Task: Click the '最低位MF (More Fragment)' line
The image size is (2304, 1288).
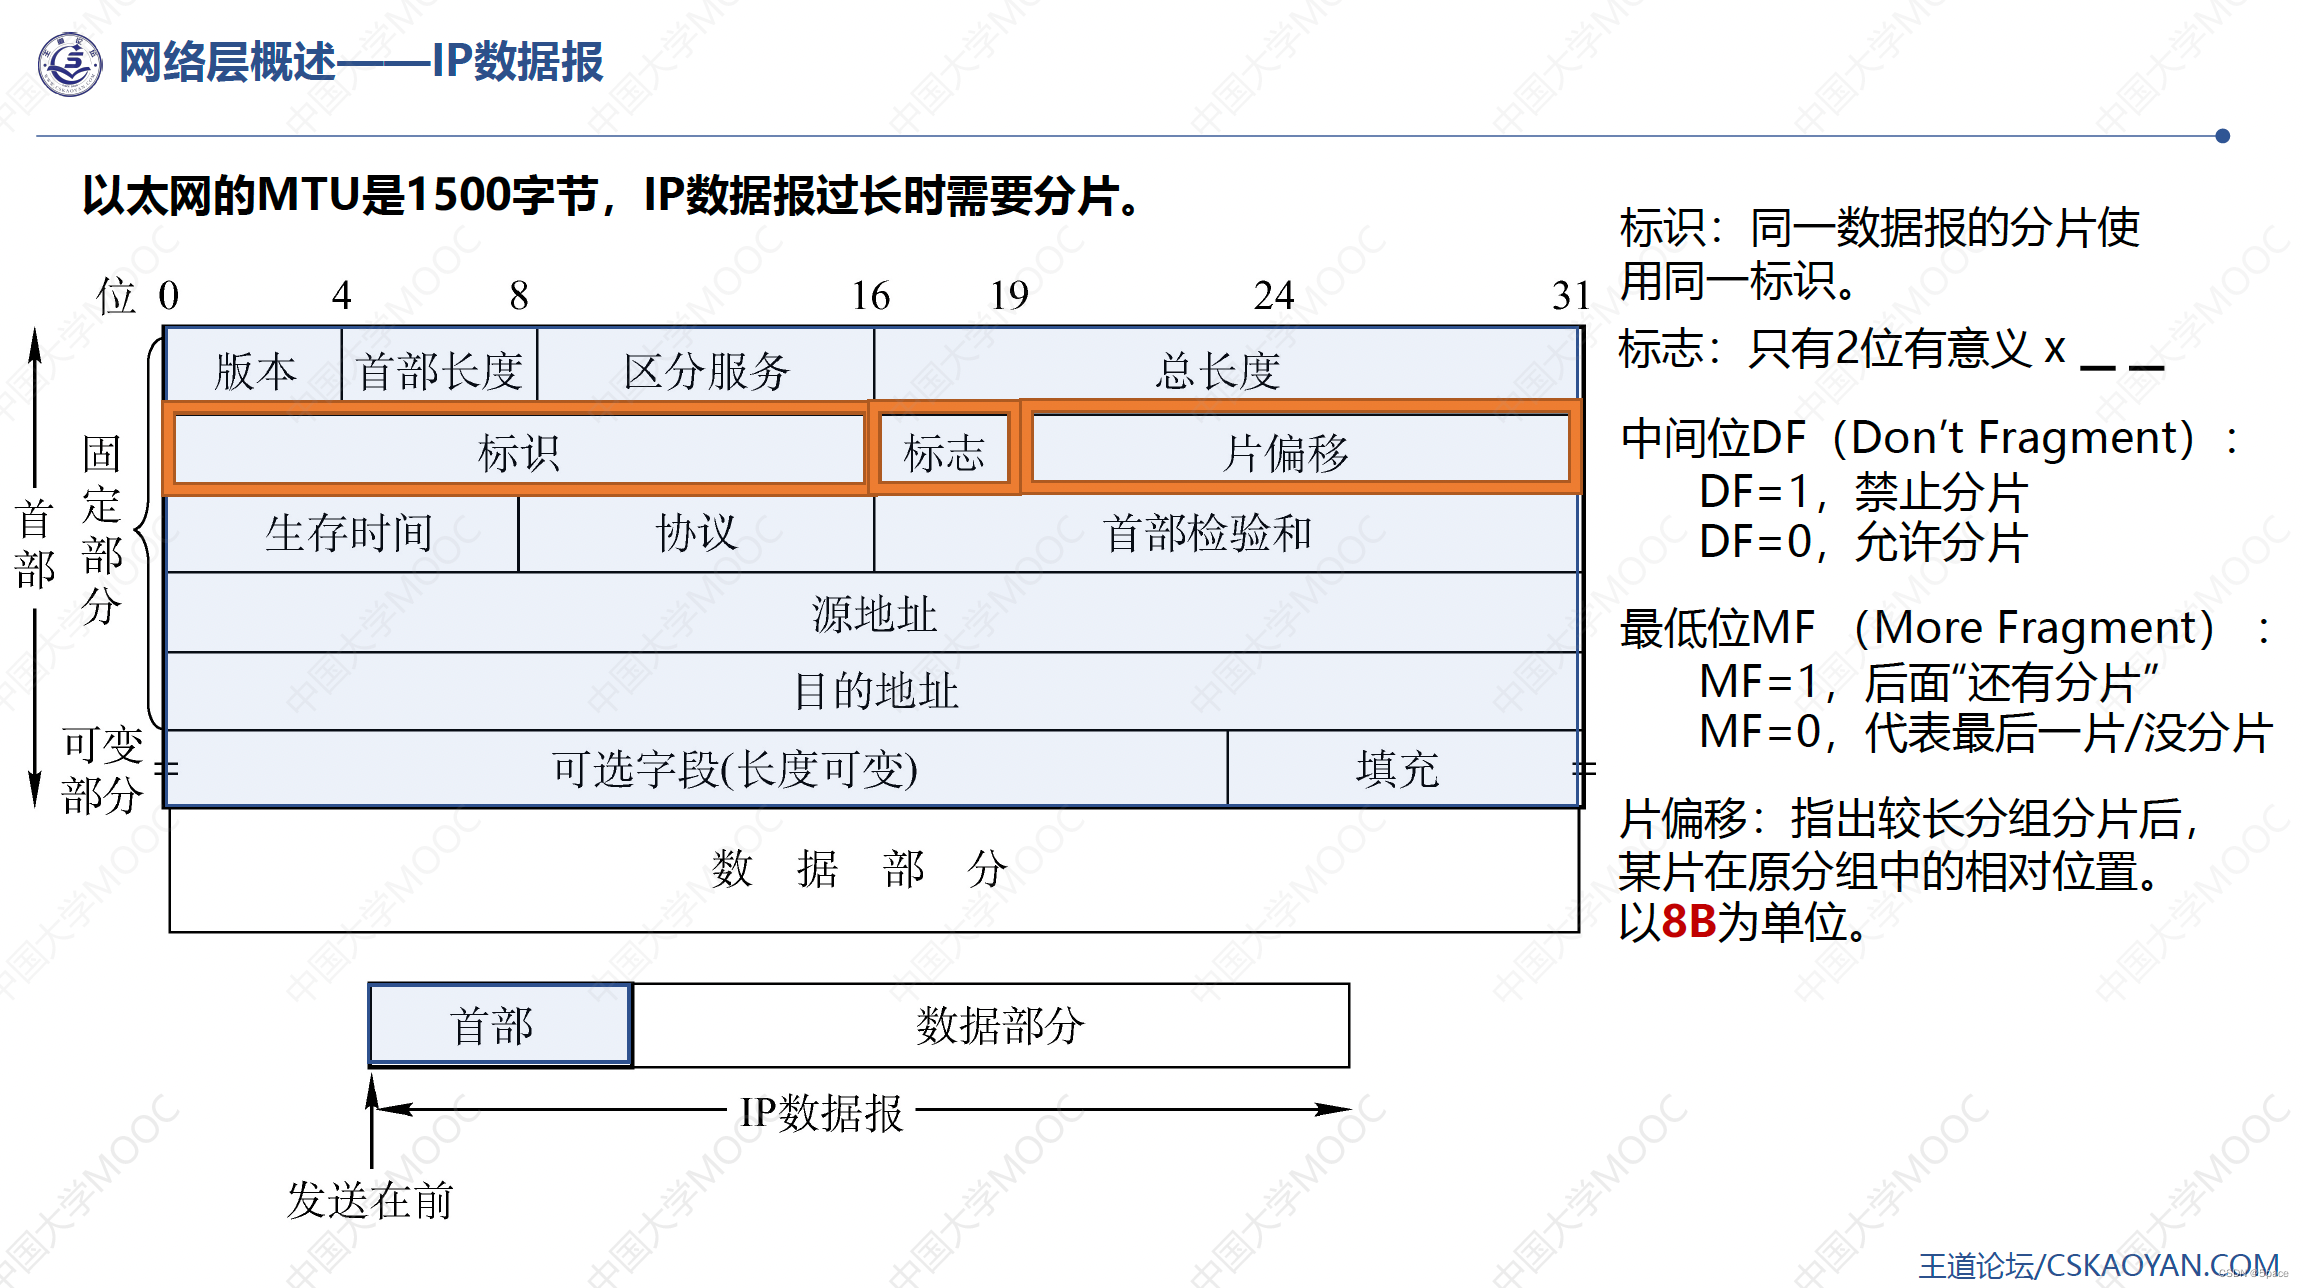Action: coord(1945,628)
